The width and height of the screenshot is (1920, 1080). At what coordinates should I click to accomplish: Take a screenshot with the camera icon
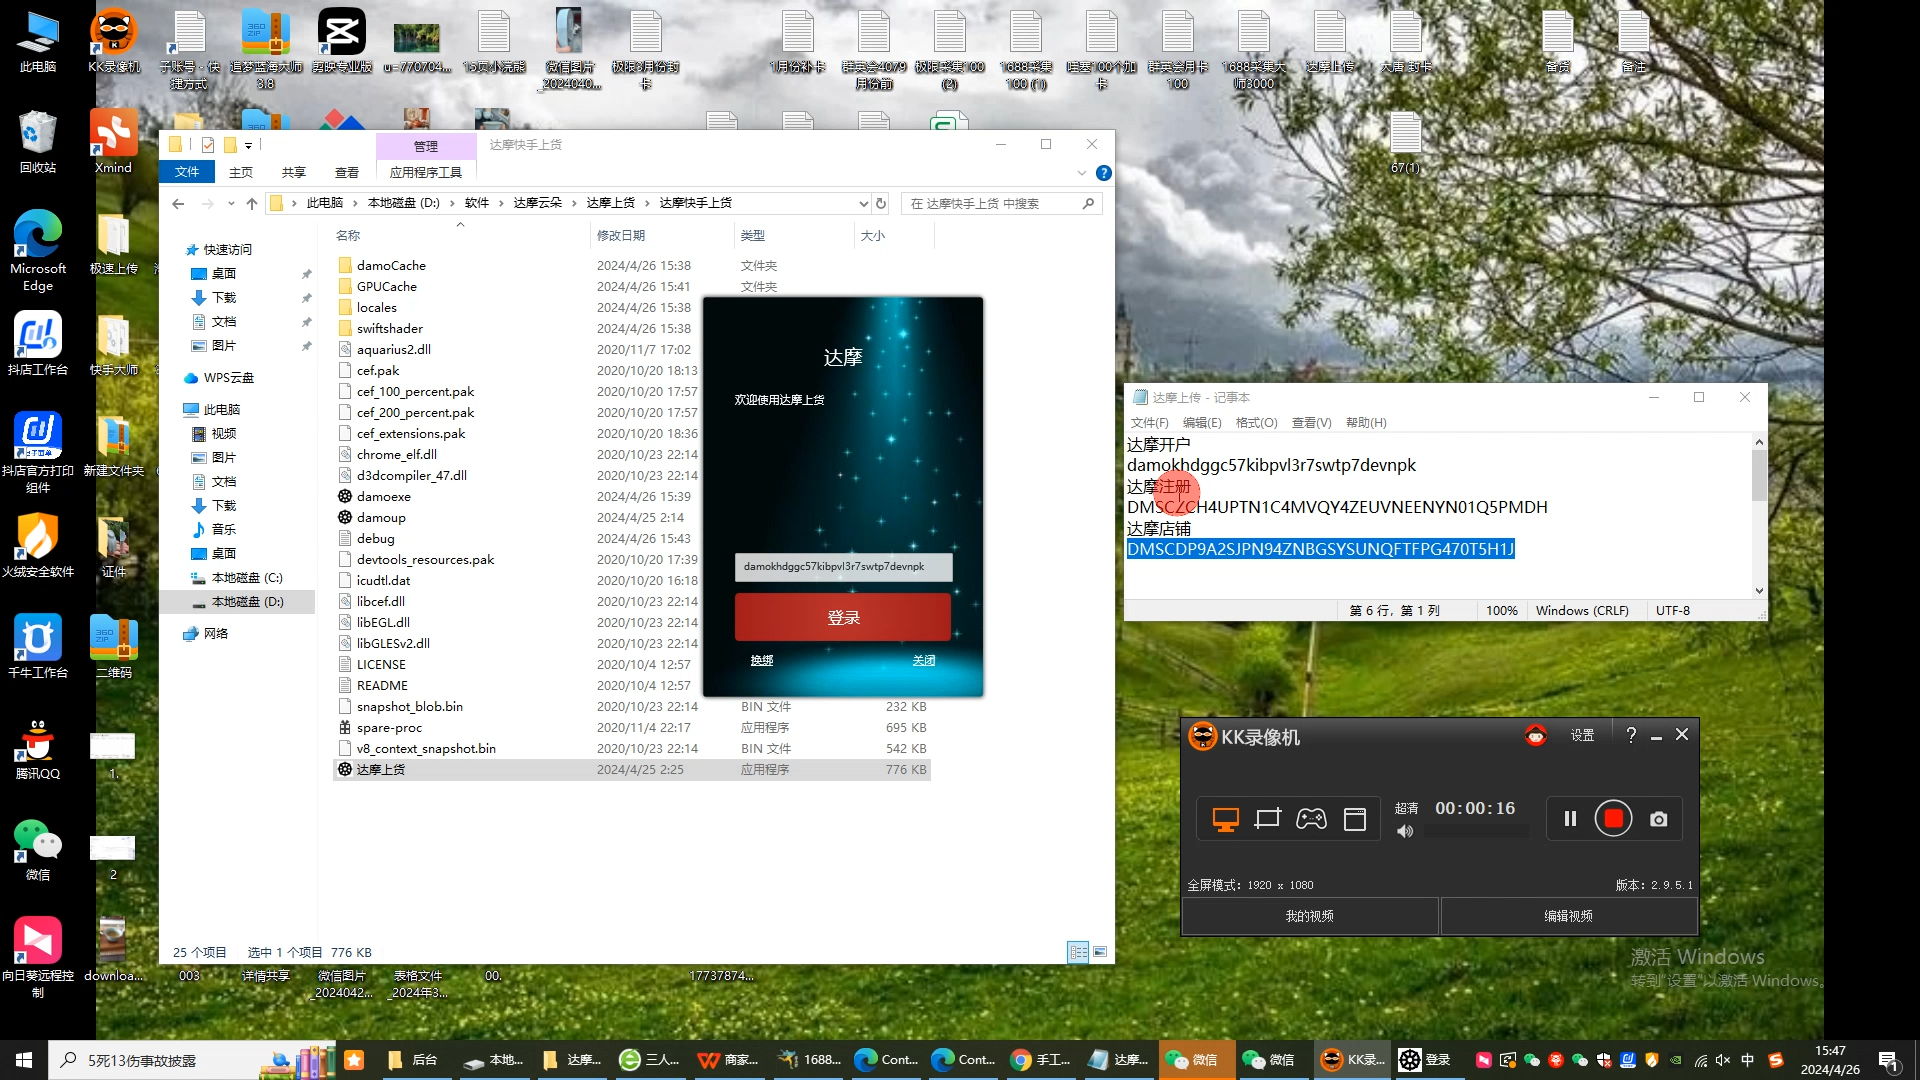(x=1658, y=819)
